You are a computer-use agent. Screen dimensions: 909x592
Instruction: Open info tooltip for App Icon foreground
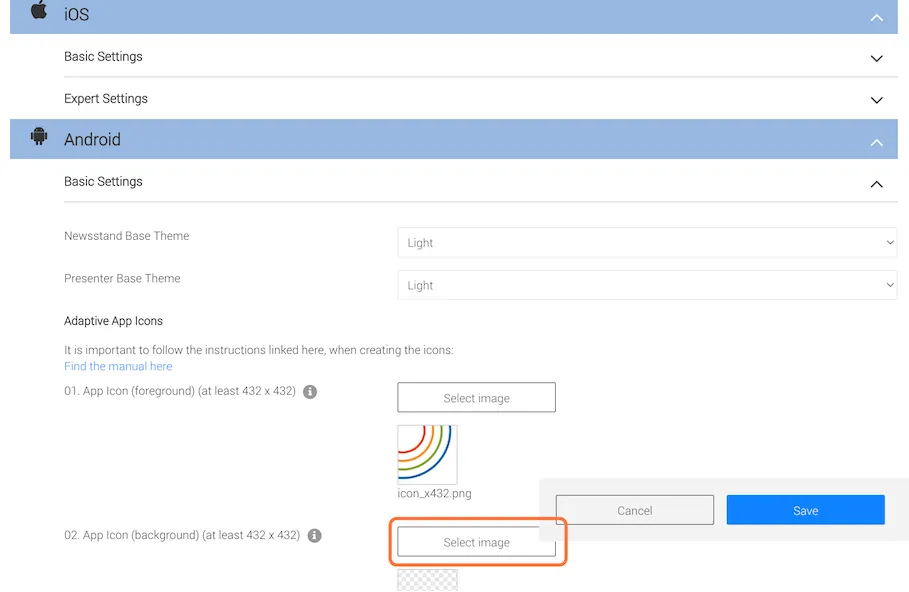tap(310, 392)
